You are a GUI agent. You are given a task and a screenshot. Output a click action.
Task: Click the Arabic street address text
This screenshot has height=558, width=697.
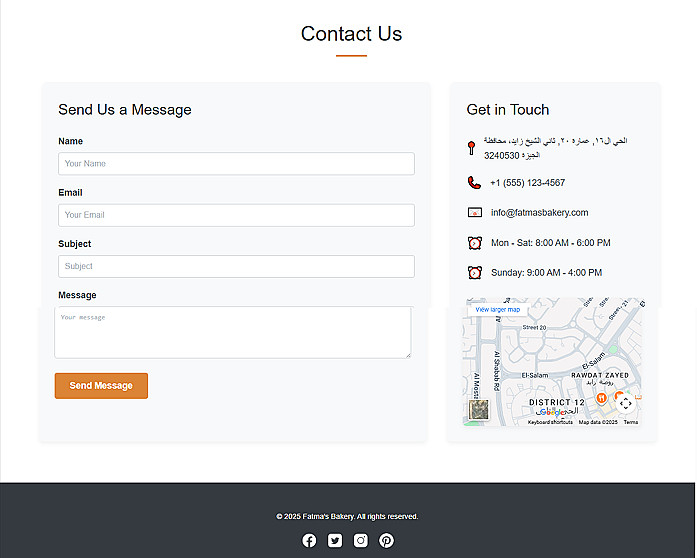click(555, 148)
